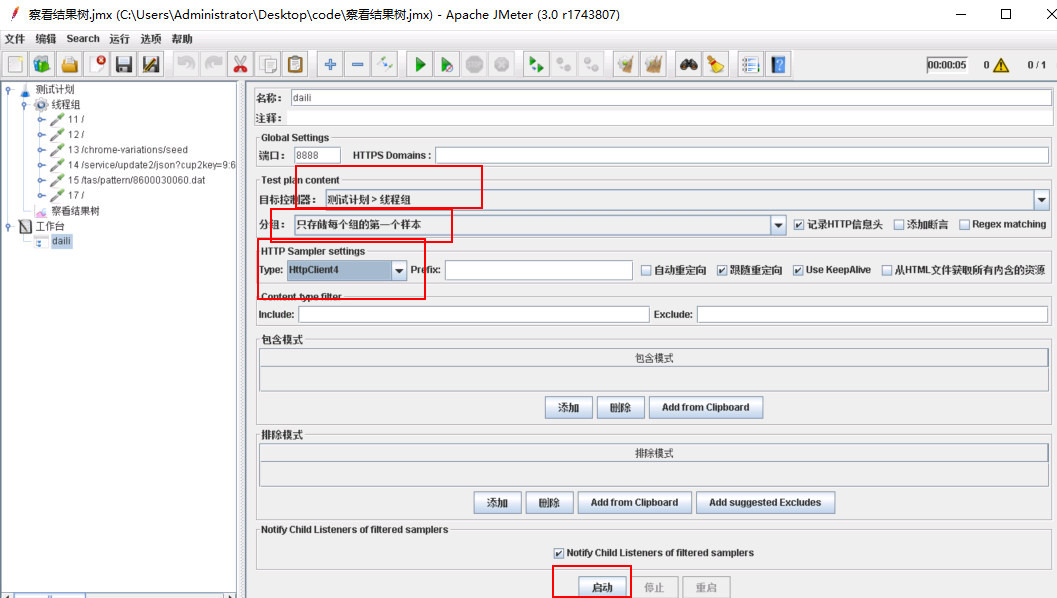Viewport: 1057px width, 598px height.
Task: Toggle the 跟随重定向 checkbox
Action: click(x=722, y=270)
